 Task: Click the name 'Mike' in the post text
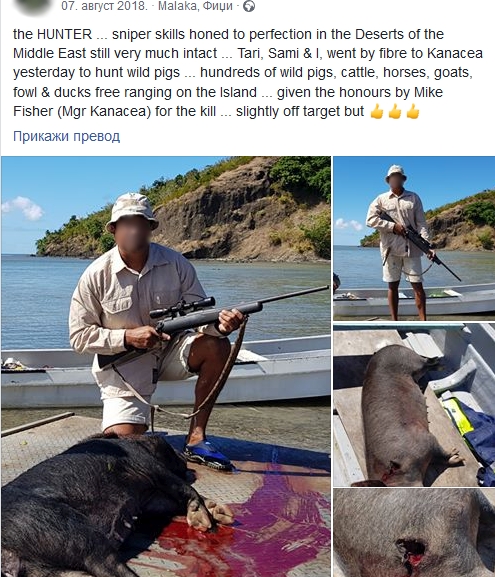pos(428,92)
